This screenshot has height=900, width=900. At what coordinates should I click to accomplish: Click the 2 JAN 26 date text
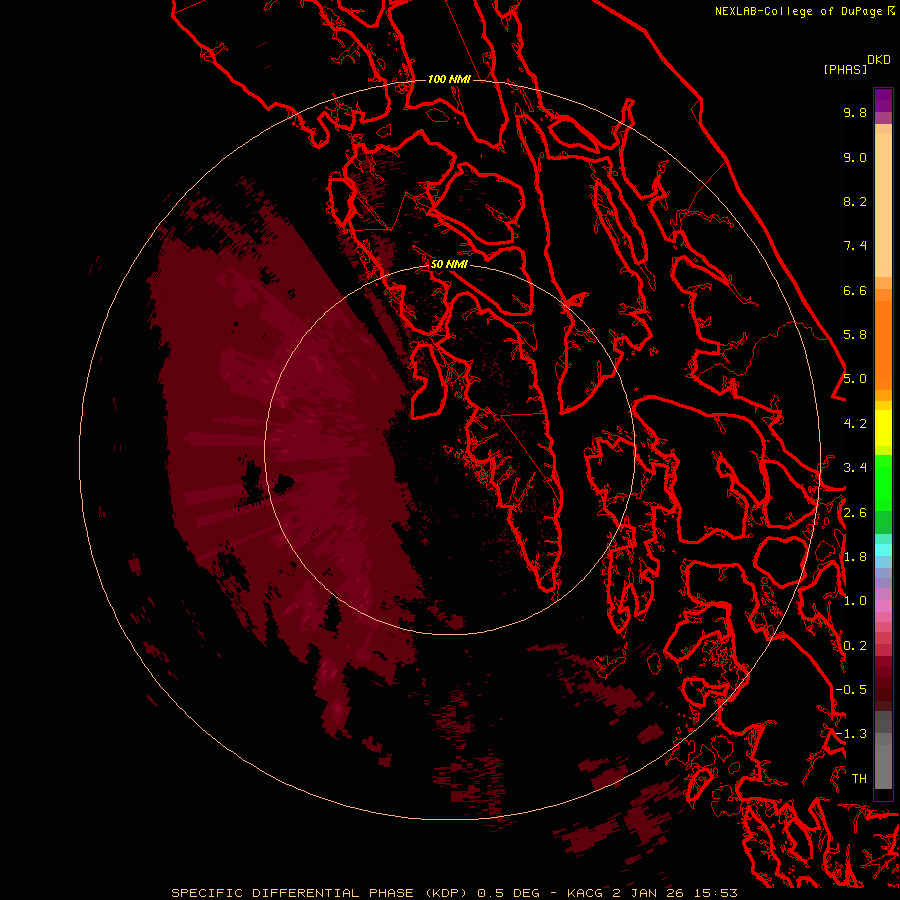tap(649, 893)
